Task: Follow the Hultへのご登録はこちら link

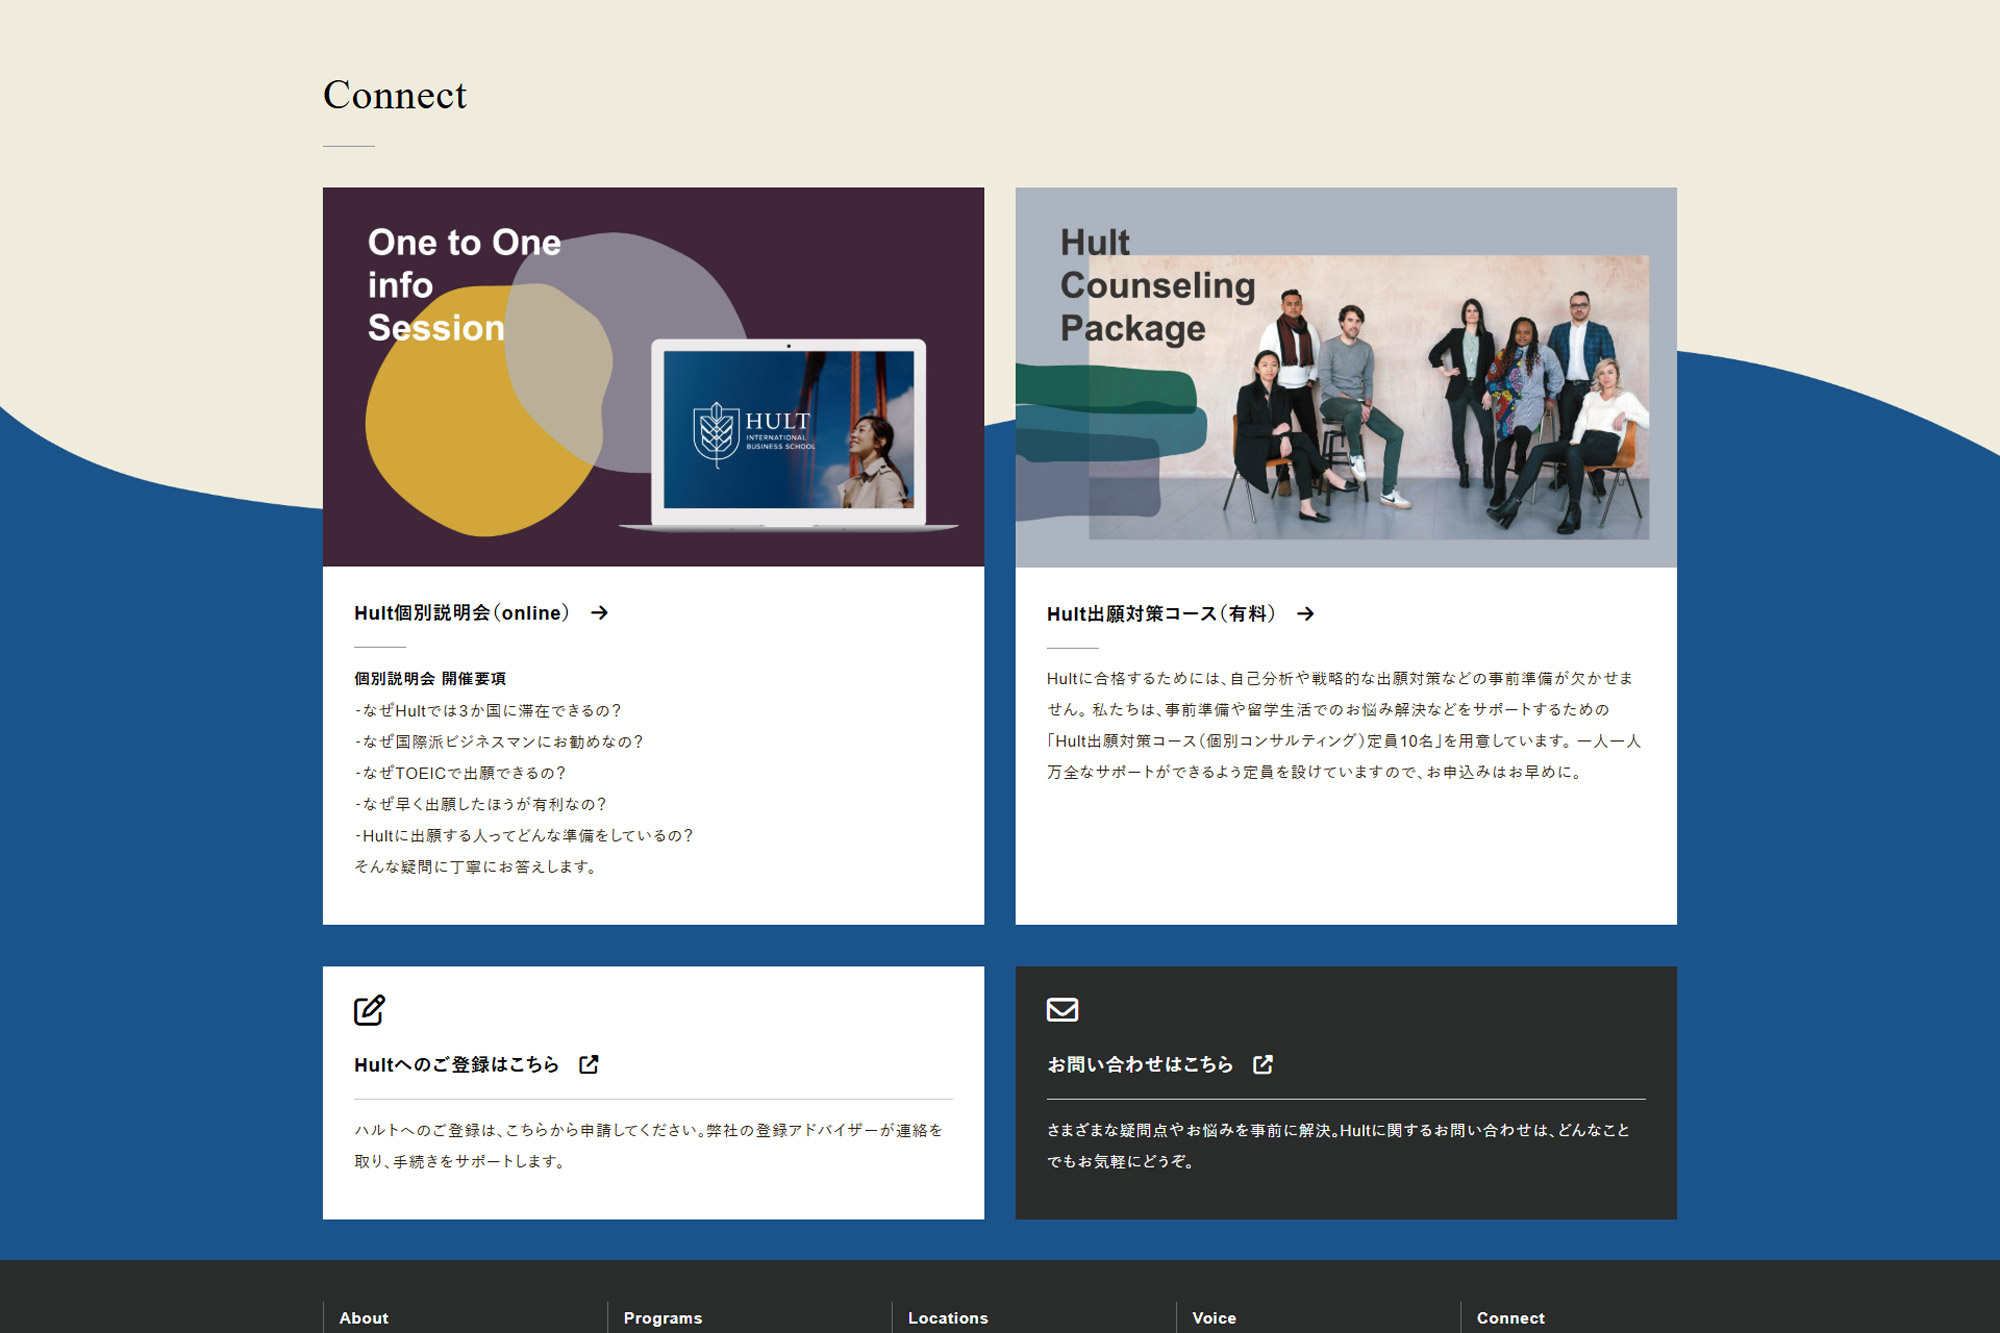Action: tap(456, 1065)
